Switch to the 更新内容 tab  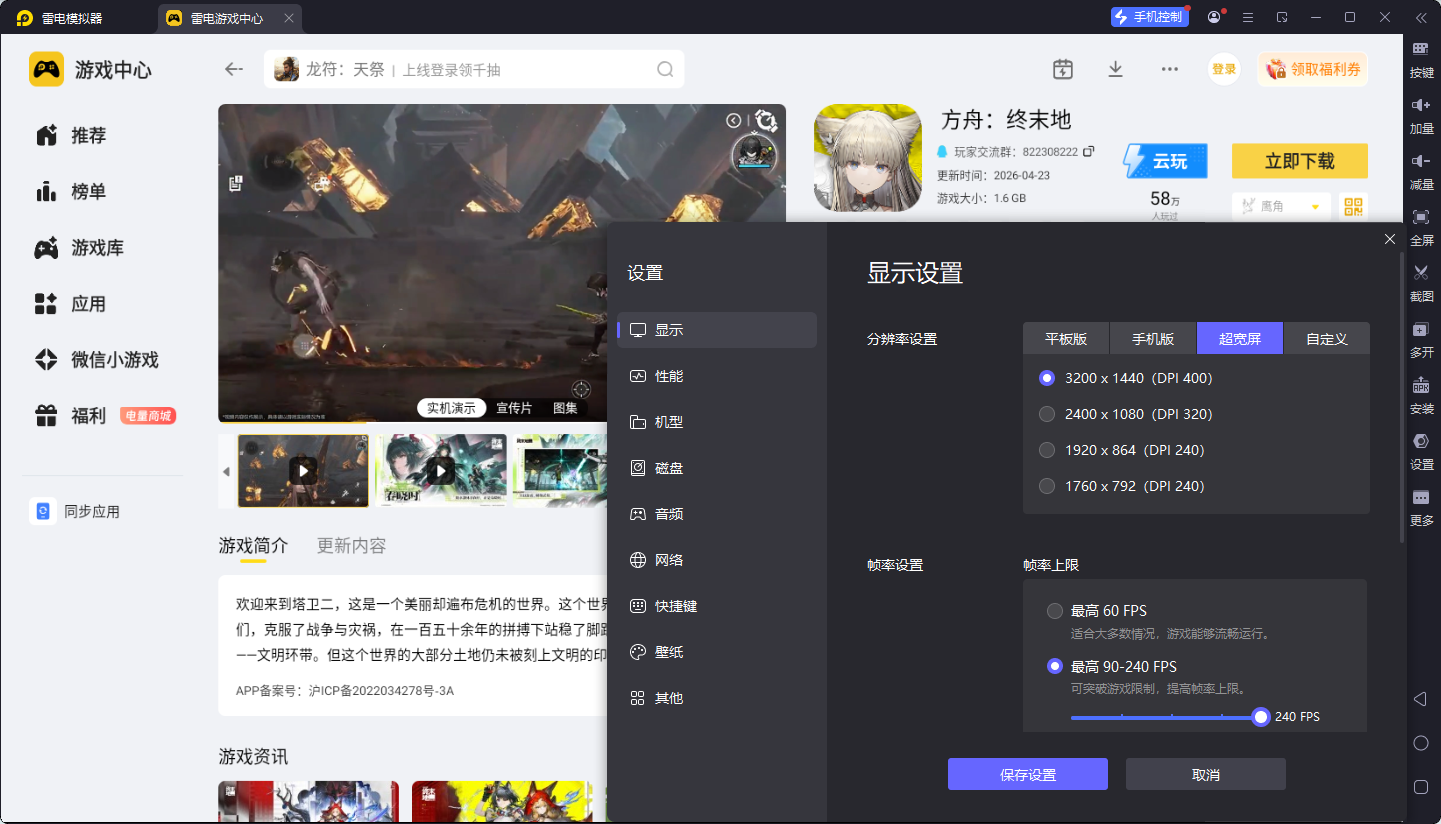tap(351, 546)
